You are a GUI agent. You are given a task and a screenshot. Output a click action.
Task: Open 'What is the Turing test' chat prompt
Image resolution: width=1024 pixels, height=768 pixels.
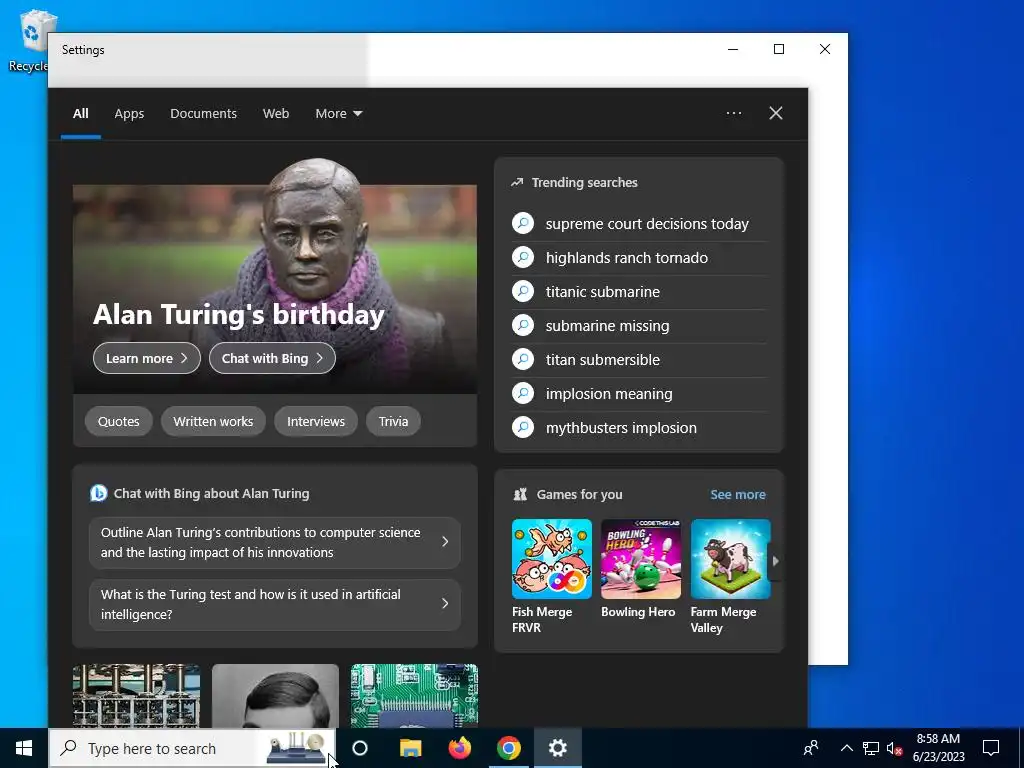coord(275,604)
